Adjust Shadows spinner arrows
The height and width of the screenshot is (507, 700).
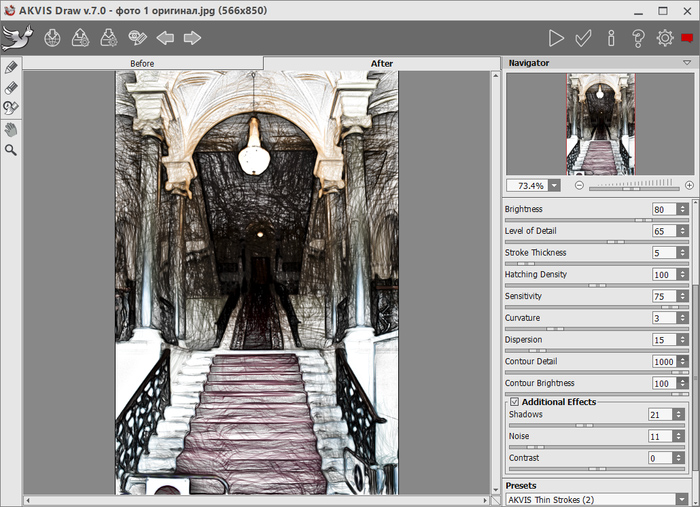coord(678,415)
